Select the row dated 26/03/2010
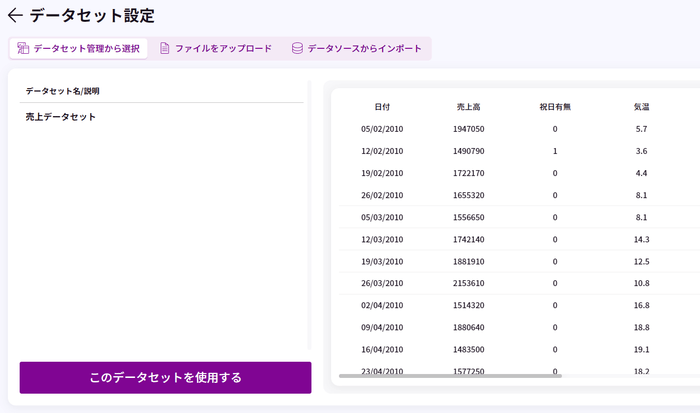Viewport: 700px width, 413px height. (x=383, y=283)
